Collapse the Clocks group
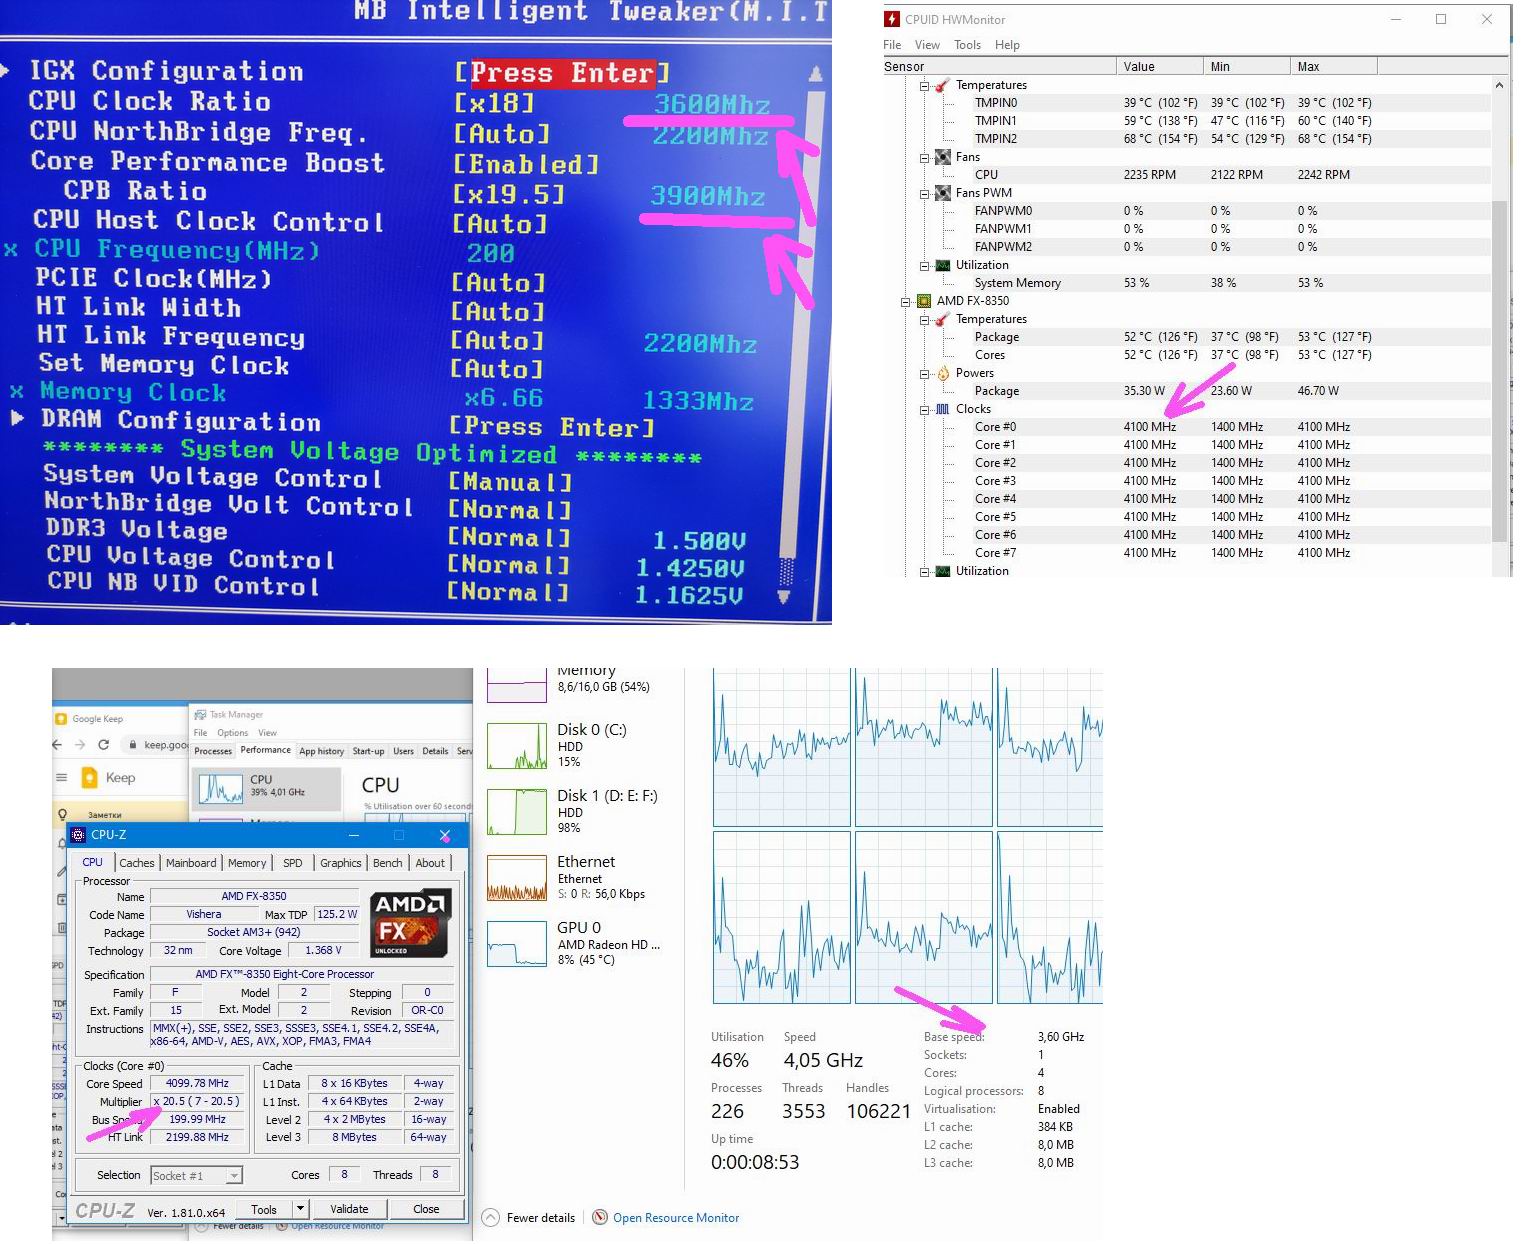 (x=924, y=409)
